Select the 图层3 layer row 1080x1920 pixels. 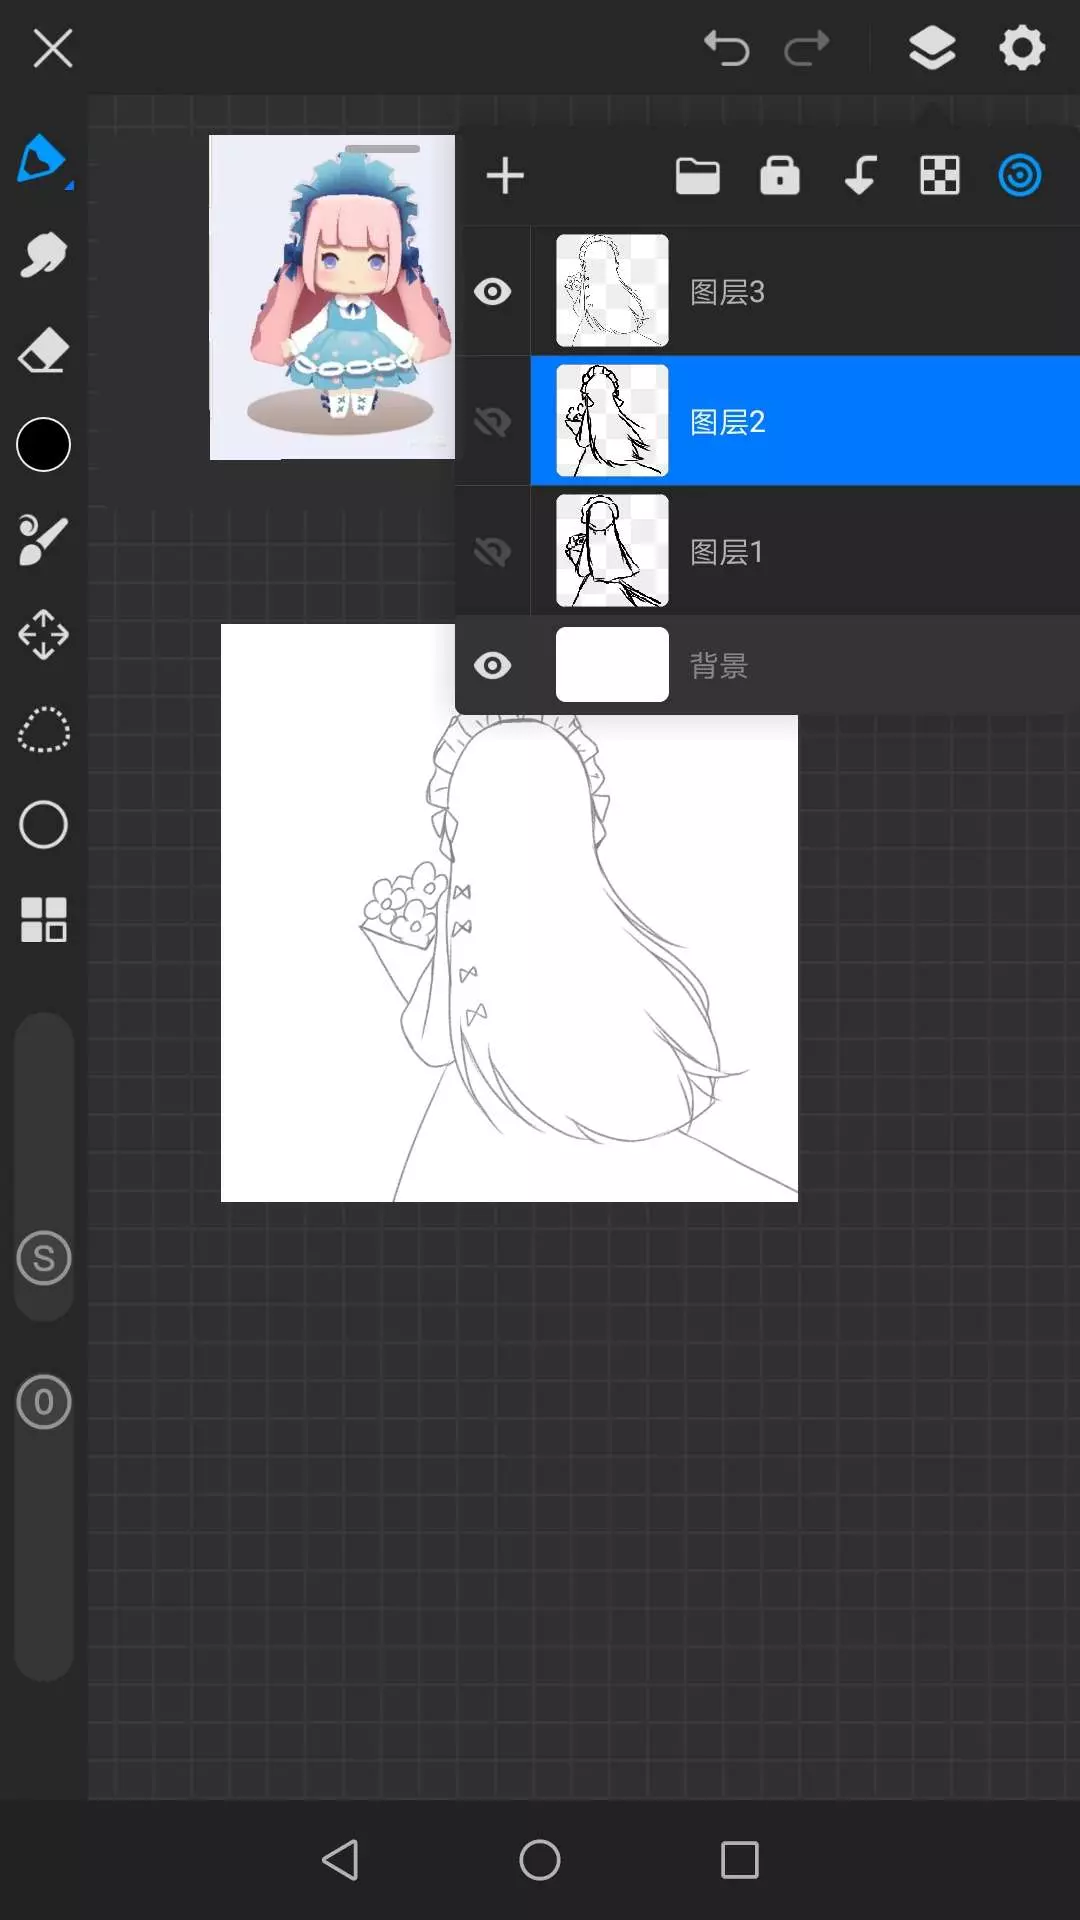coord(800,291)
